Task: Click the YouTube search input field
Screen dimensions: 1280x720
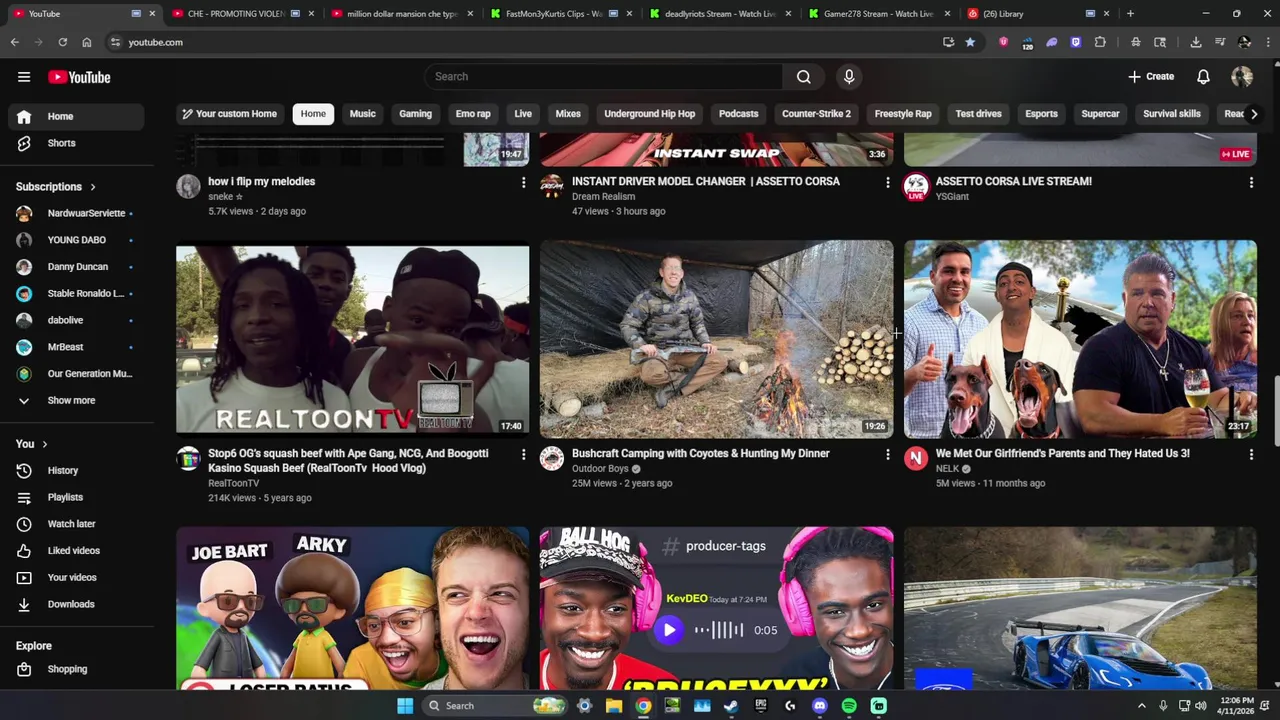Action: pyautogui.click(x=604, y=77)
